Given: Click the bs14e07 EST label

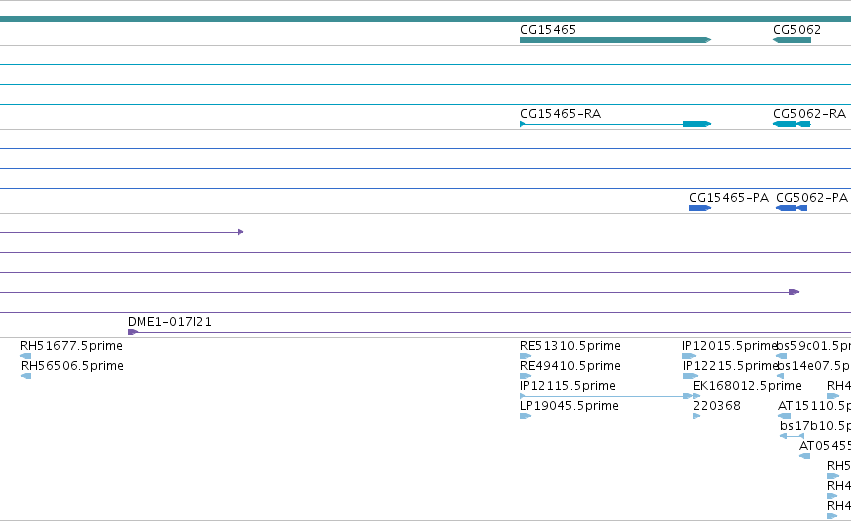Looking at the screenshot, I should pyautogui.click(x=814, y=366).
